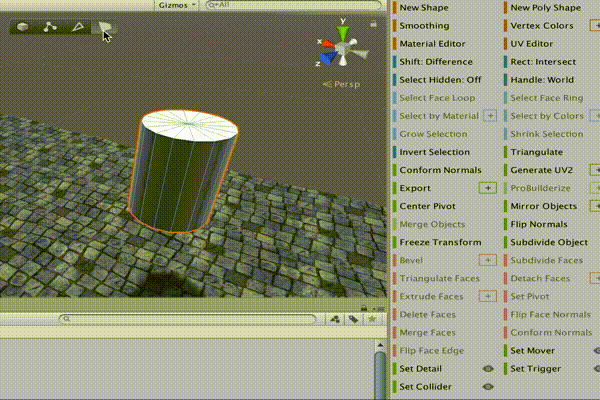The height and width of the screenshot is (400, 600).
Task: Click search by label tag icon
Action: [353, 319]
